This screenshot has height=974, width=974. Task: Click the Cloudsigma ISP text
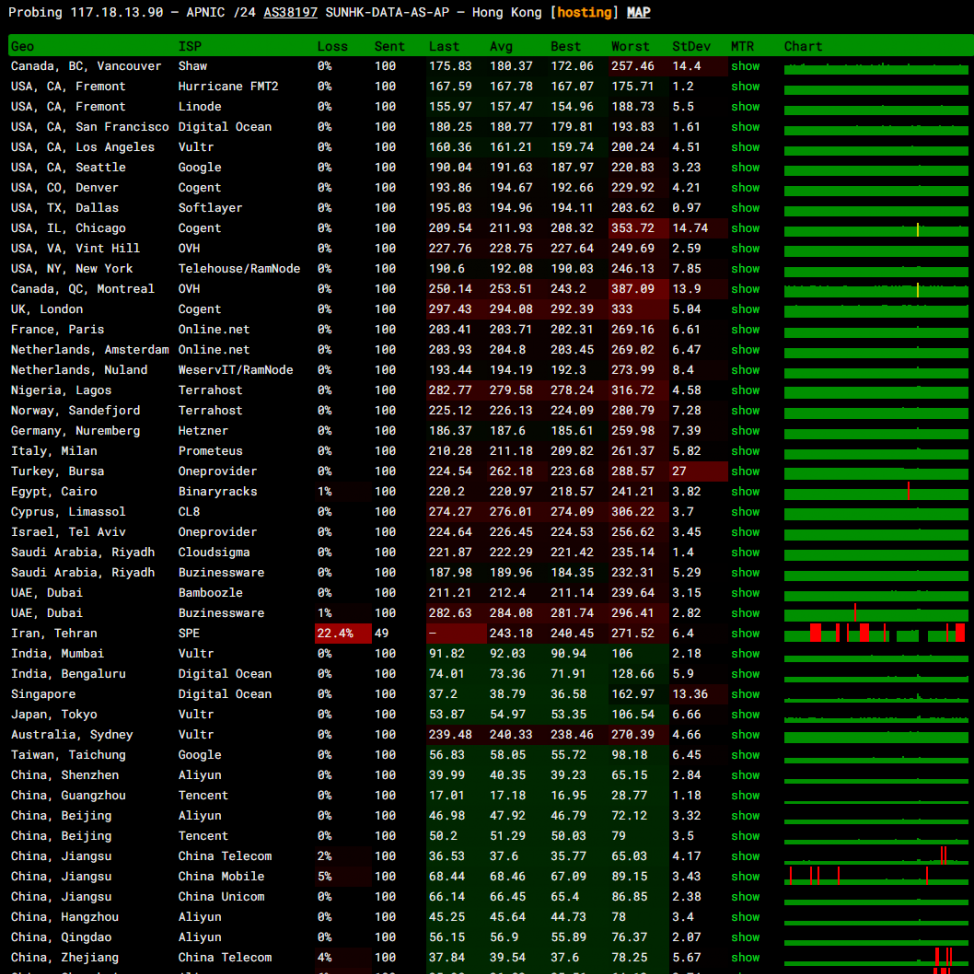(x=214, y=552)
